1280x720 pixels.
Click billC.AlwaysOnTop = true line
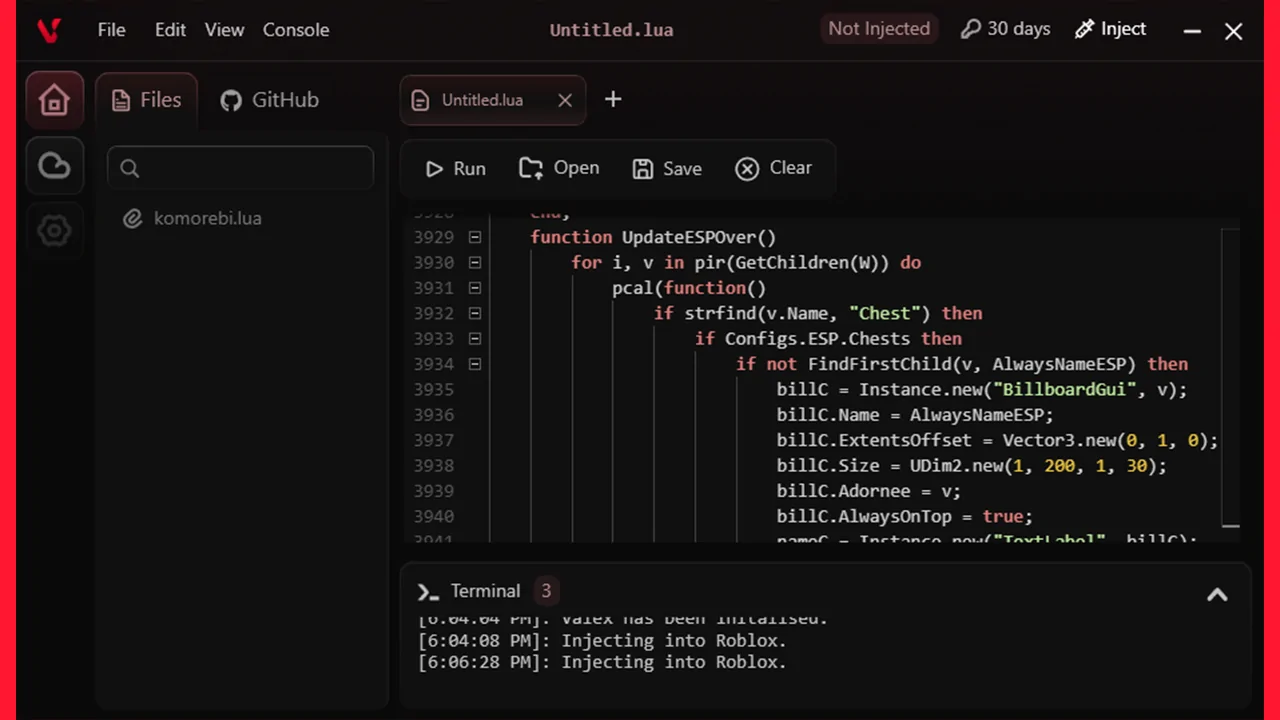click(905, 516)
